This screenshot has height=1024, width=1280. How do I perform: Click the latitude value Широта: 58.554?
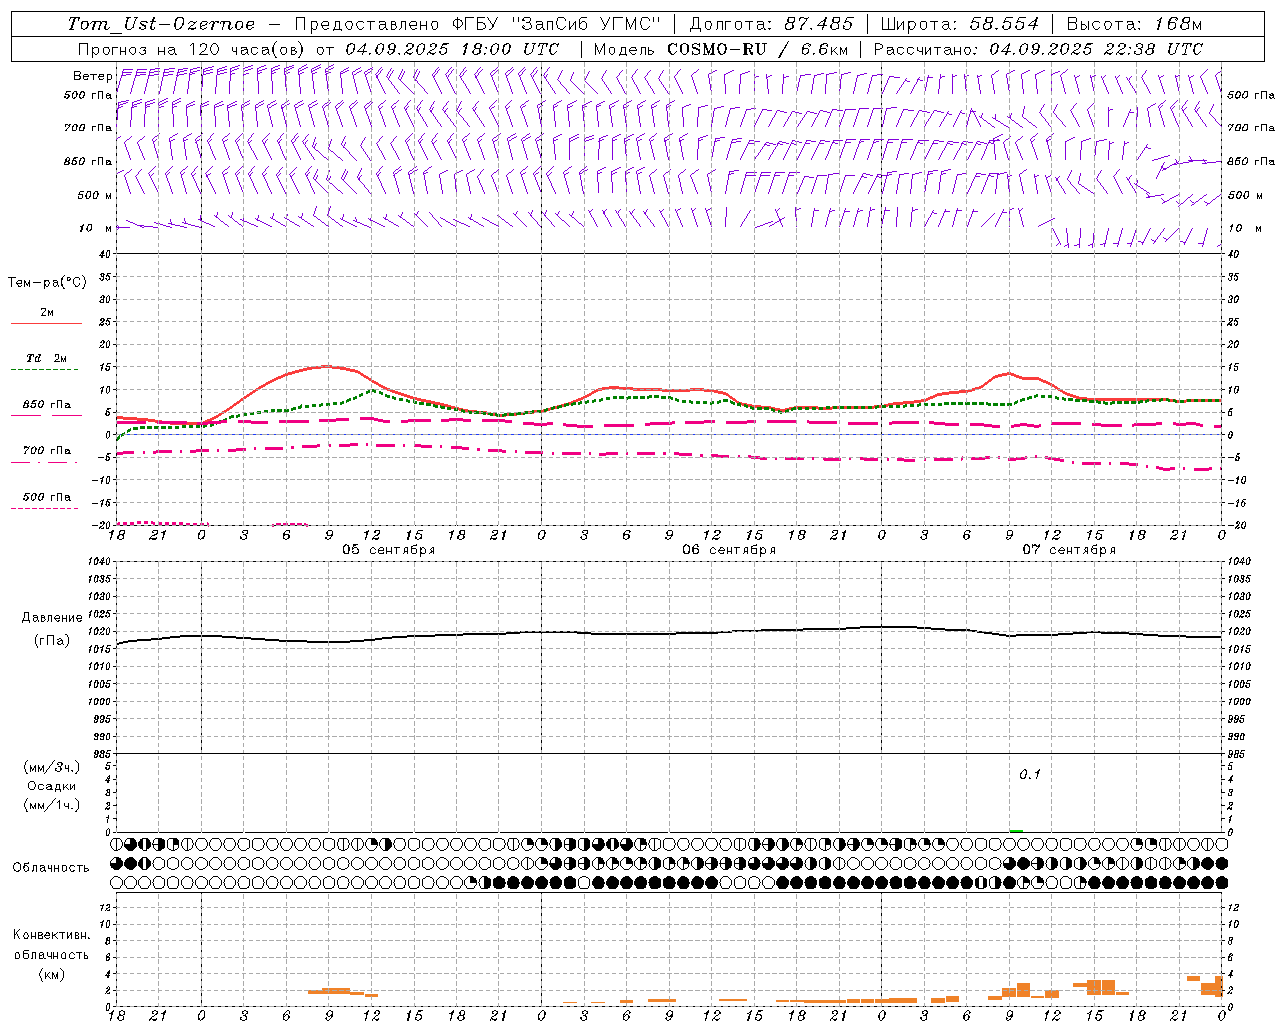tap(960, 24)
